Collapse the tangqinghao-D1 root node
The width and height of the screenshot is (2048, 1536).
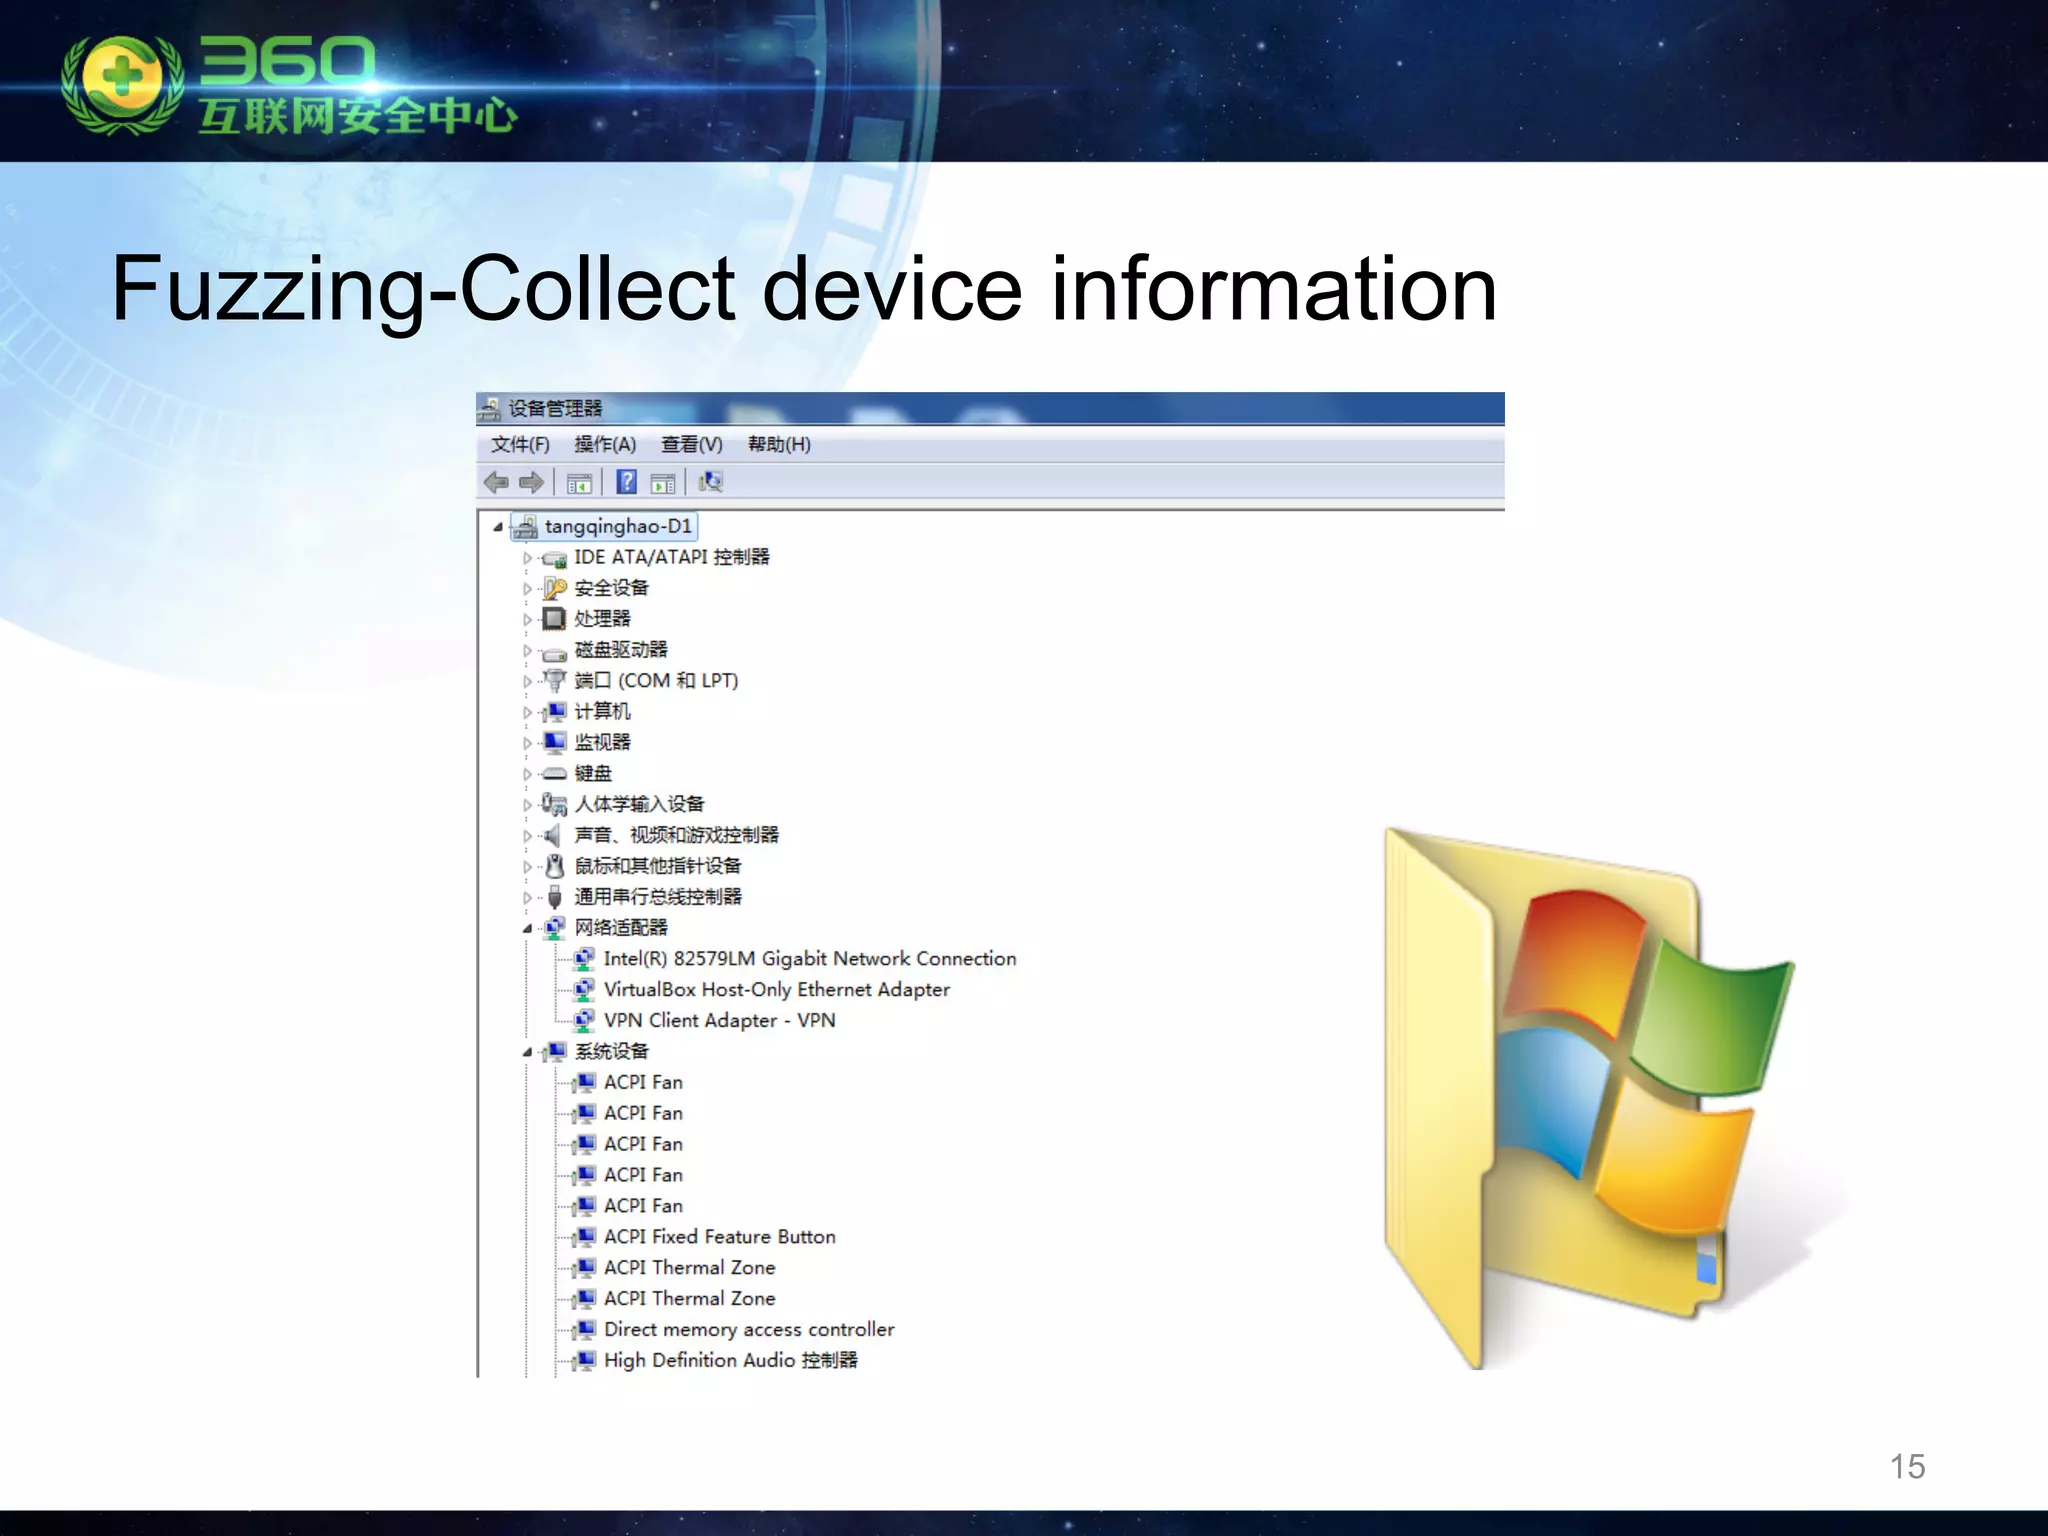click(x=497, y=527)
